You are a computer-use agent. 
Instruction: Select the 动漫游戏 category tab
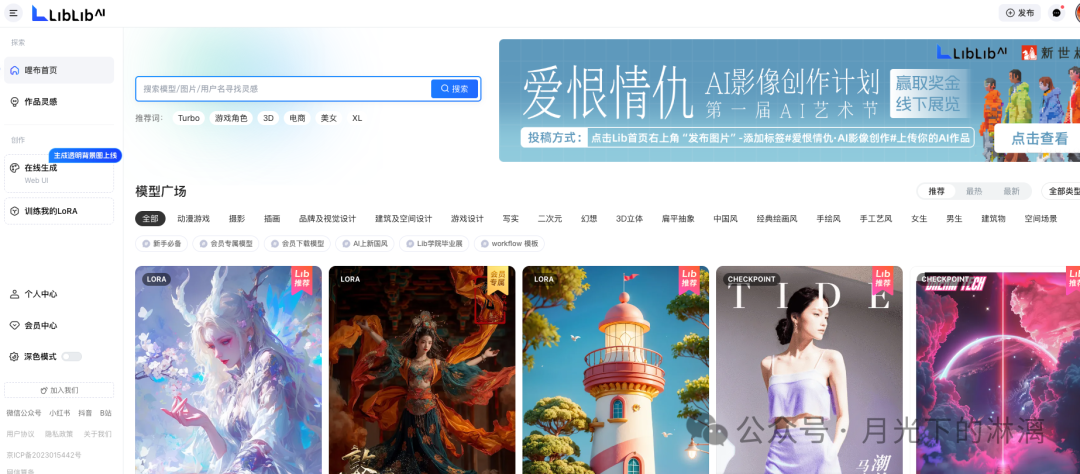[193, 218]
